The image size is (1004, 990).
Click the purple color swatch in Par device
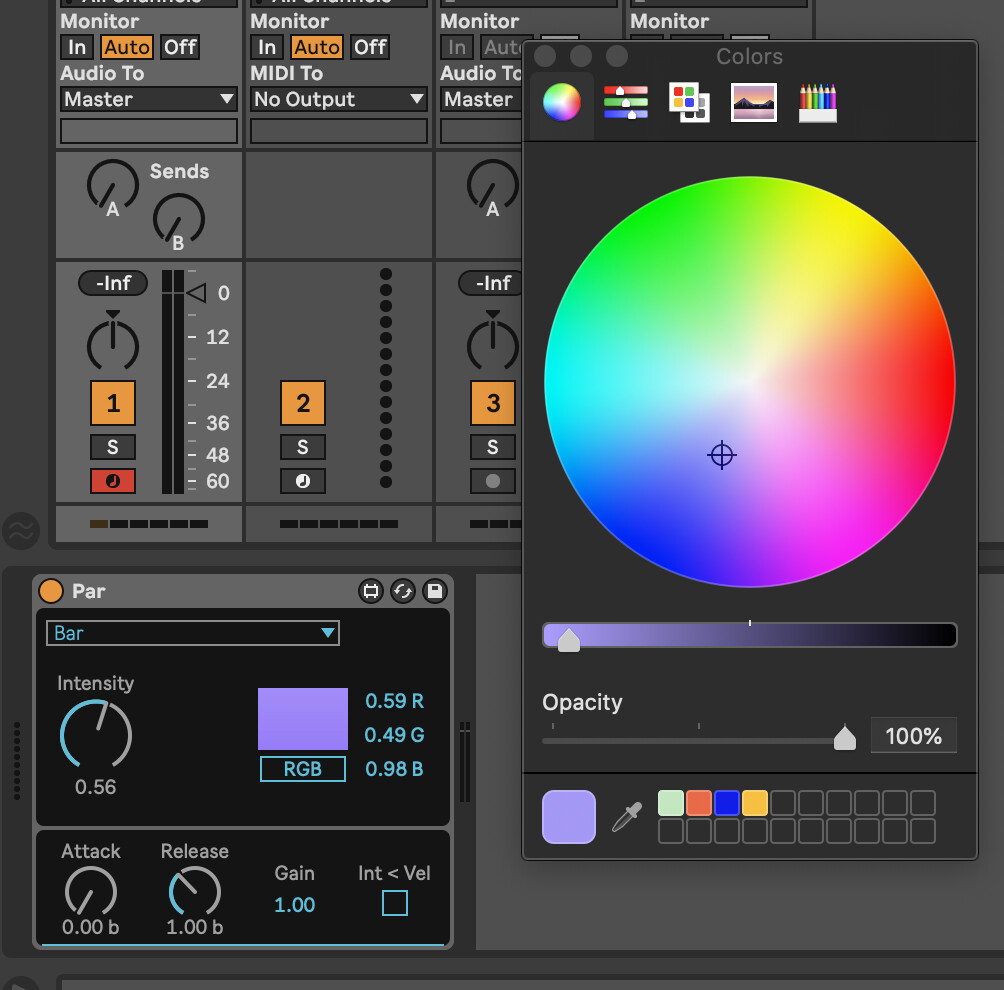302,718
